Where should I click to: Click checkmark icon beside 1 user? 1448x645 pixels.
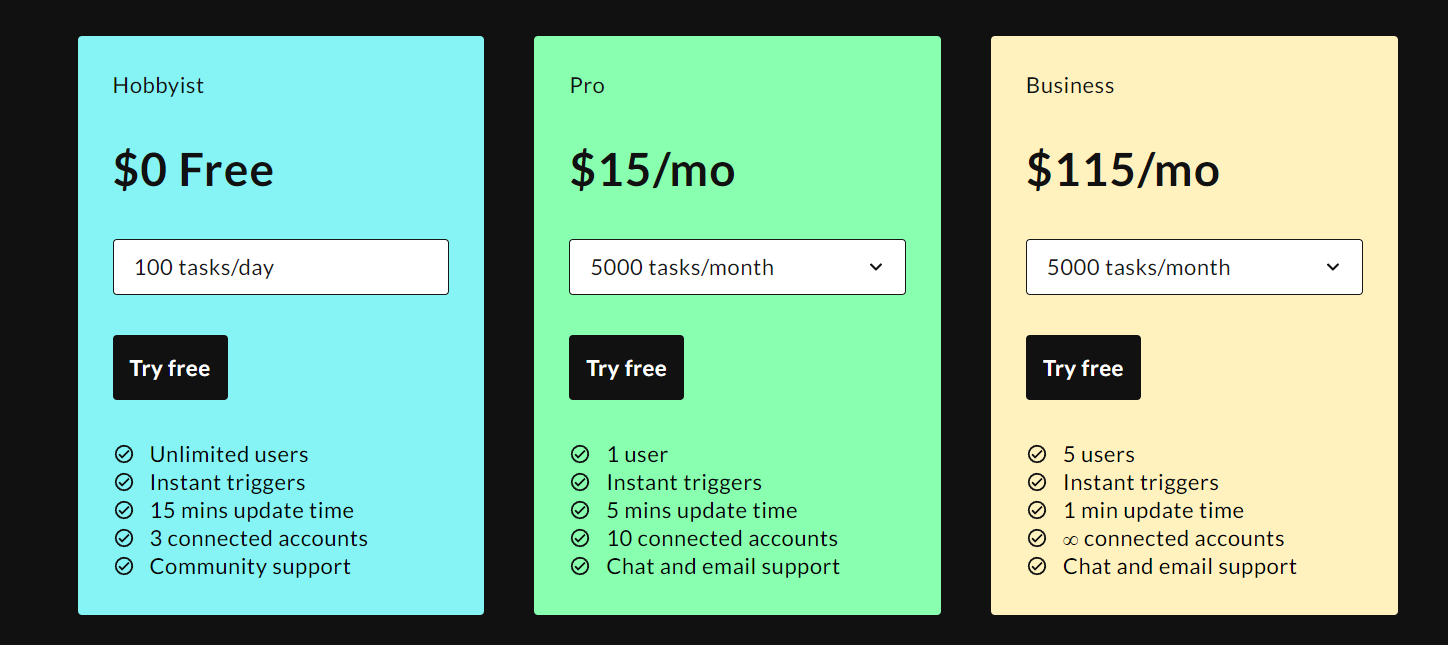pos(580,455)
